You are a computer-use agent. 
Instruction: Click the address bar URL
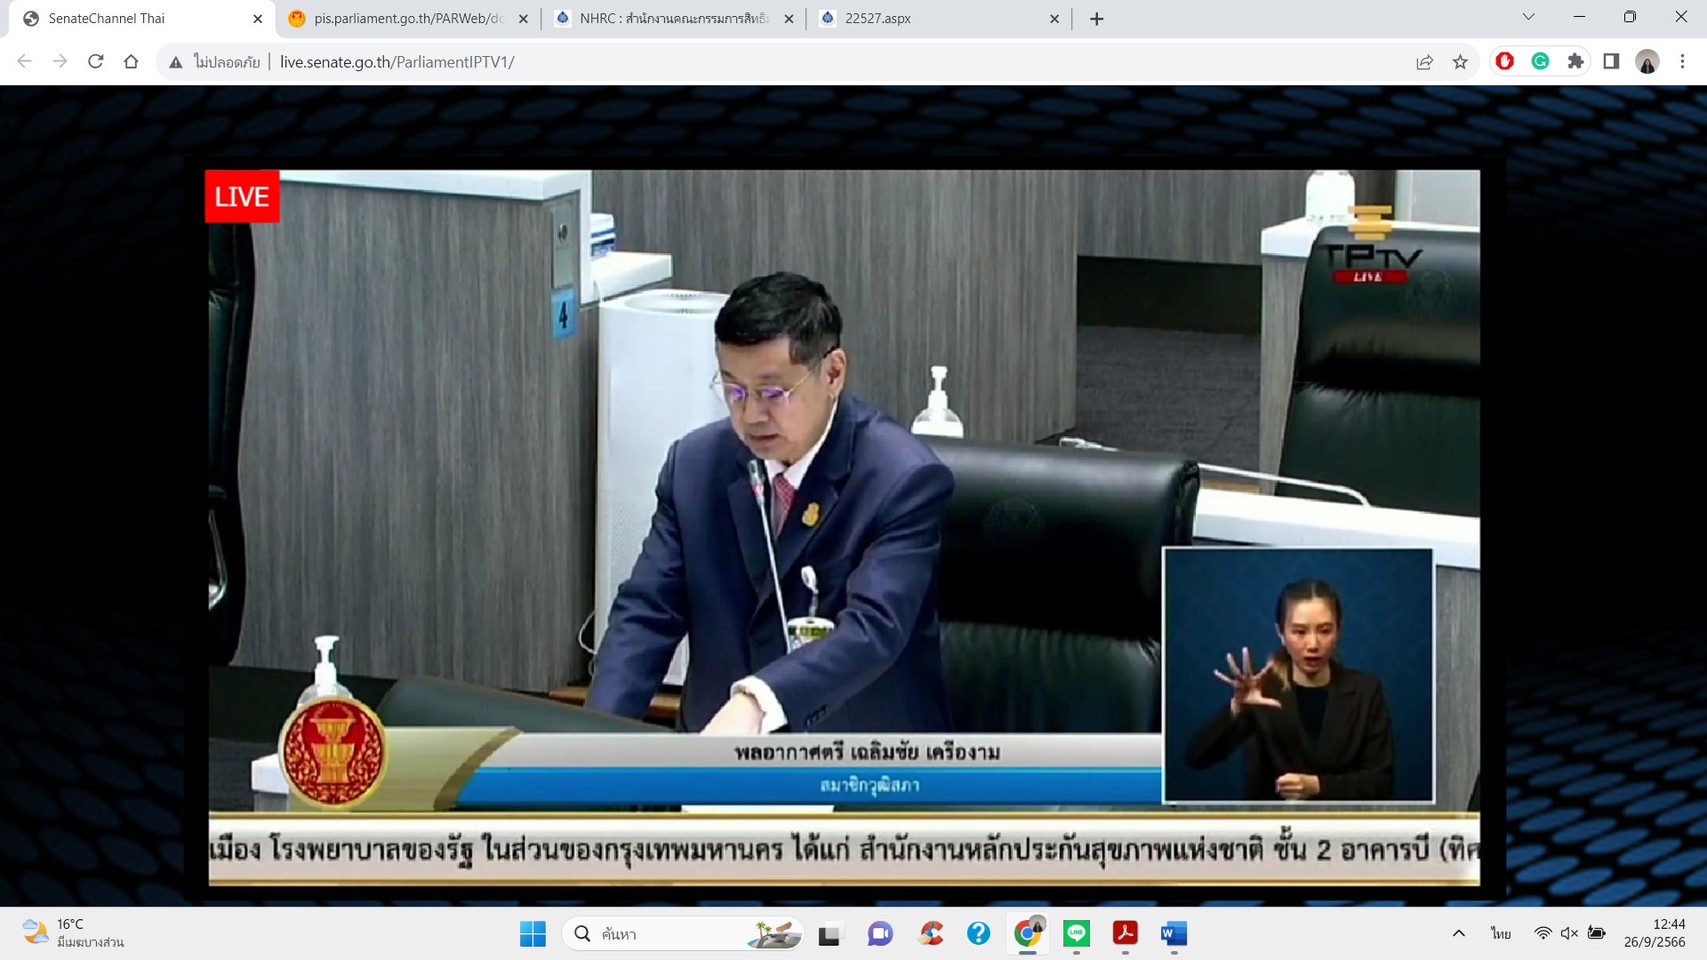tap(397, 62)
